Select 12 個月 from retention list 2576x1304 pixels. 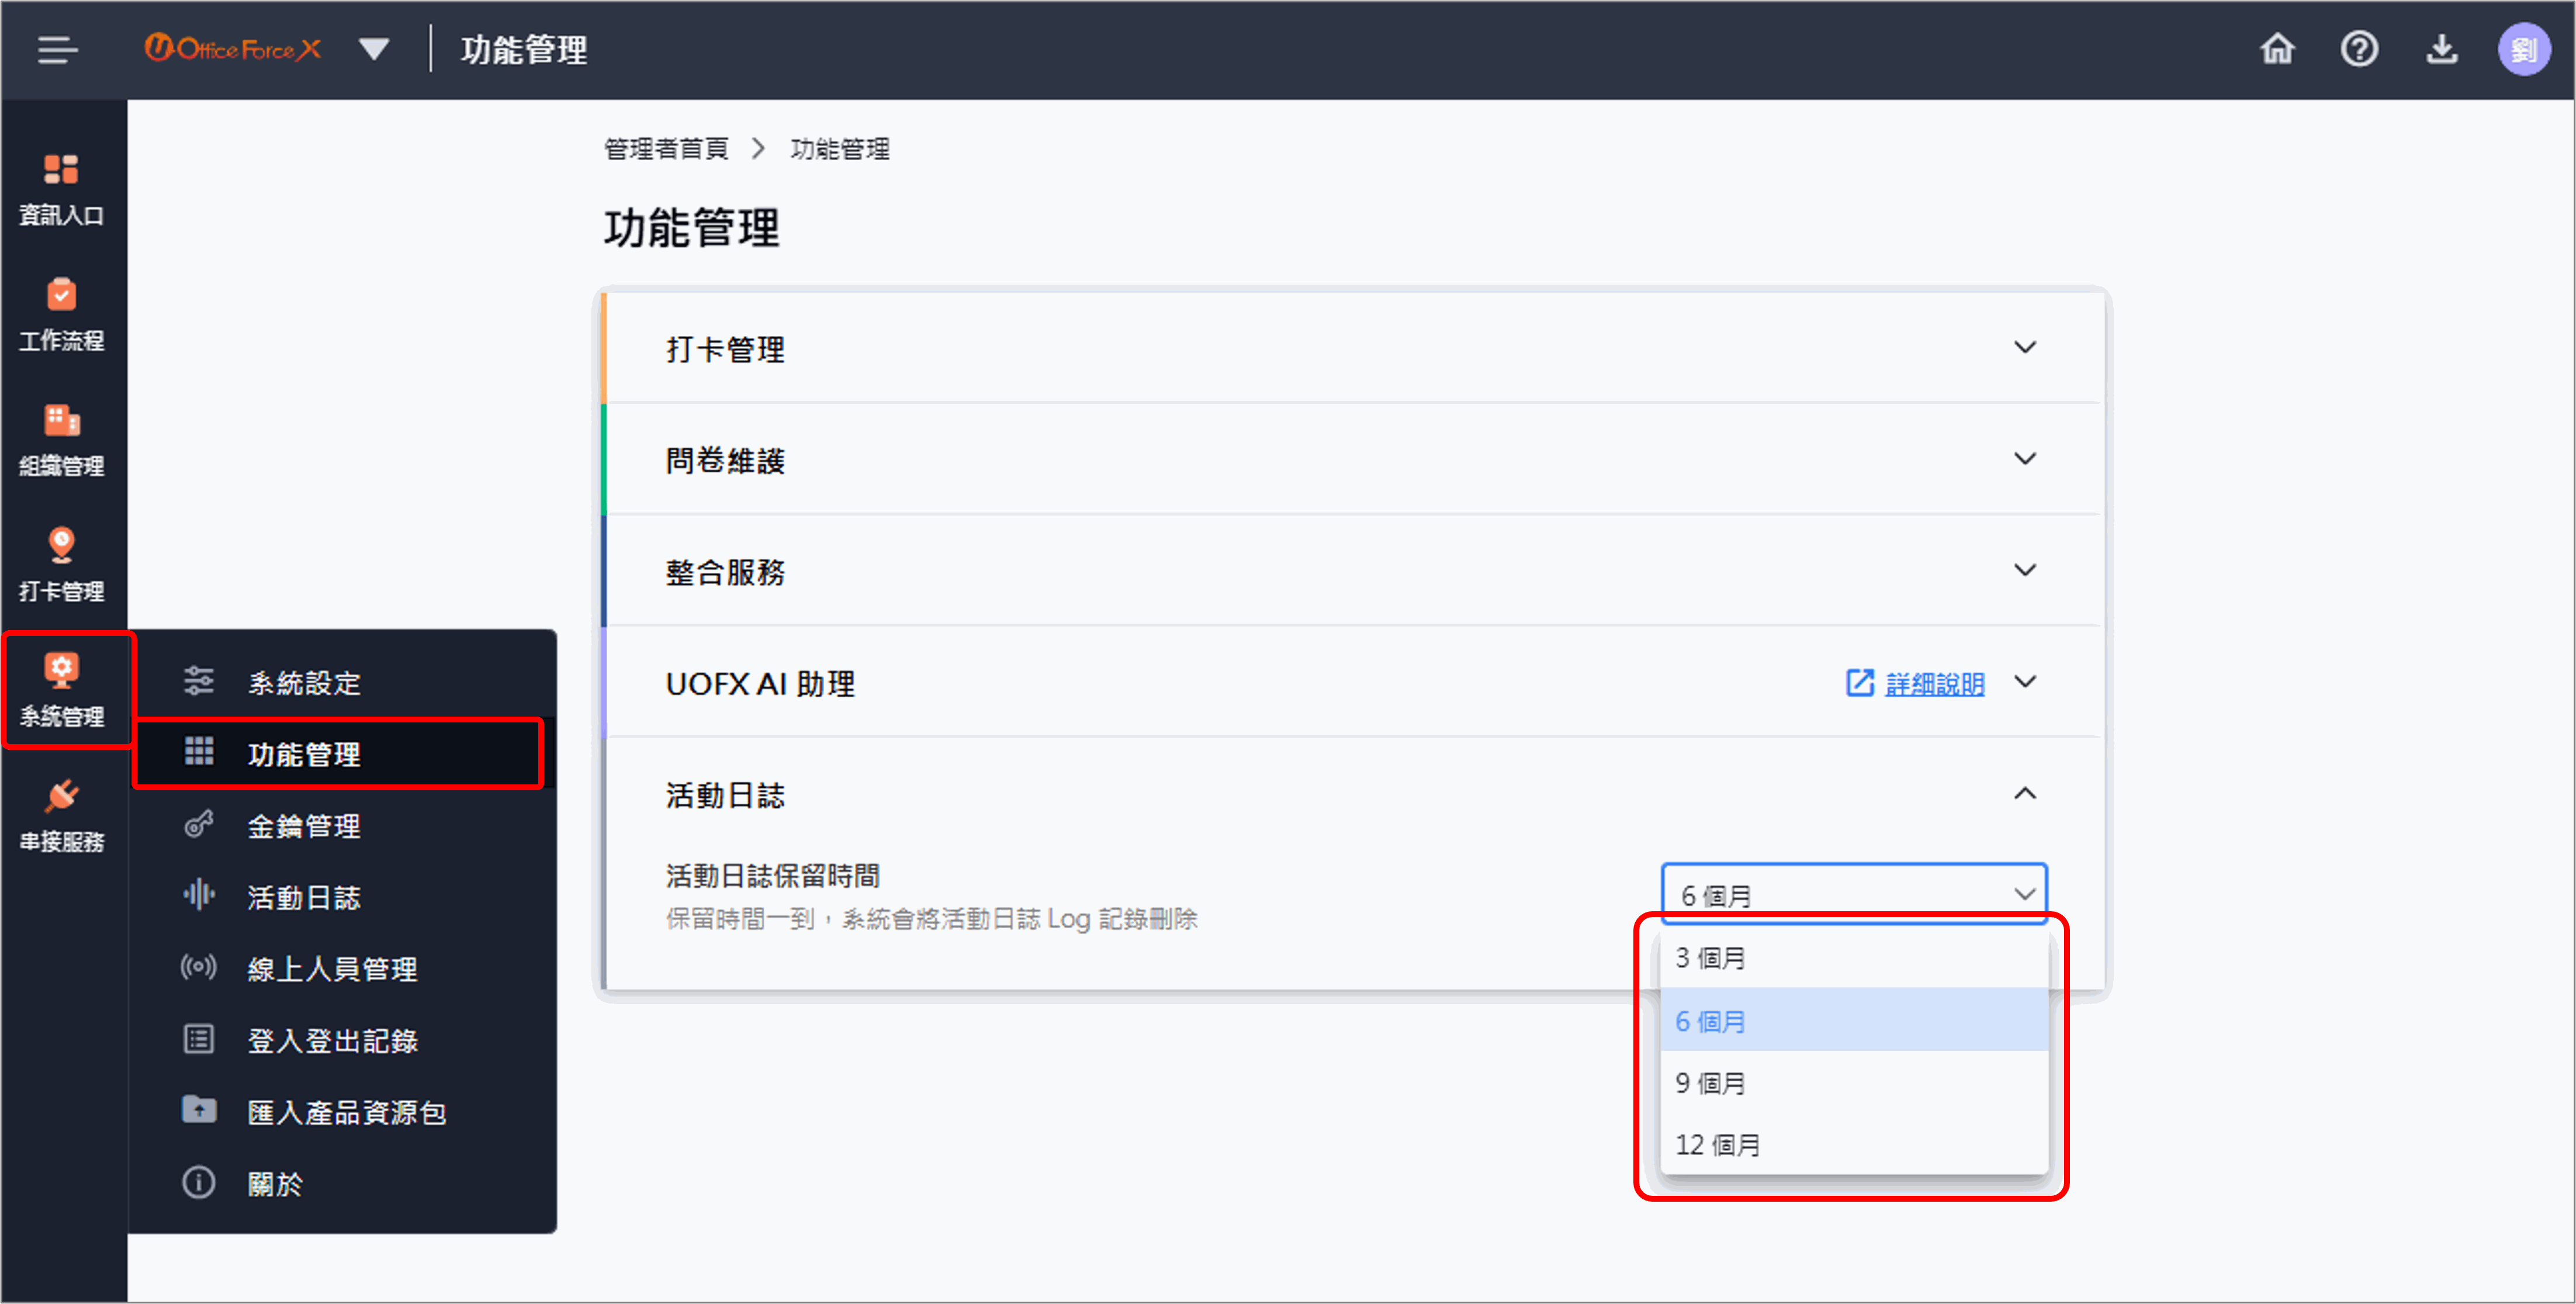(1718, 1145)
